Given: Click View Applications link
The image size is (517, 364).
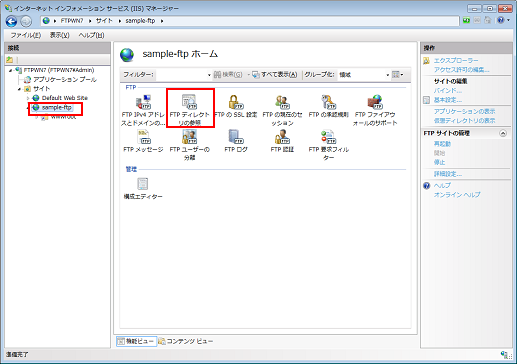Looking at the screenshot, I should point(464,111).
